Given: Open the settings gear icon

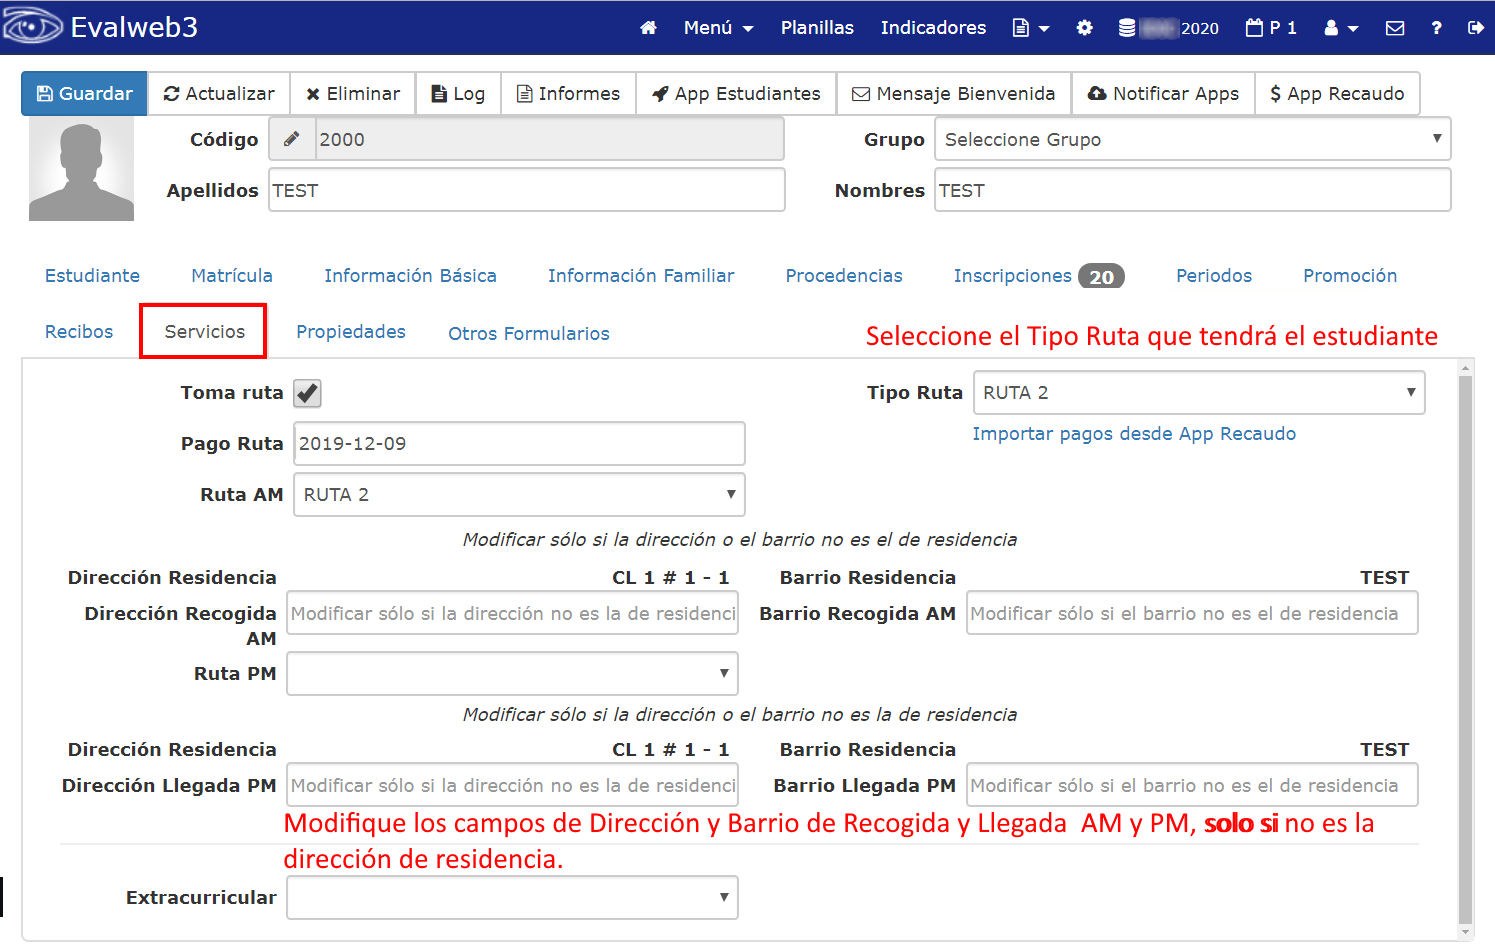Looking at the screenshot, I should 1084,27.
